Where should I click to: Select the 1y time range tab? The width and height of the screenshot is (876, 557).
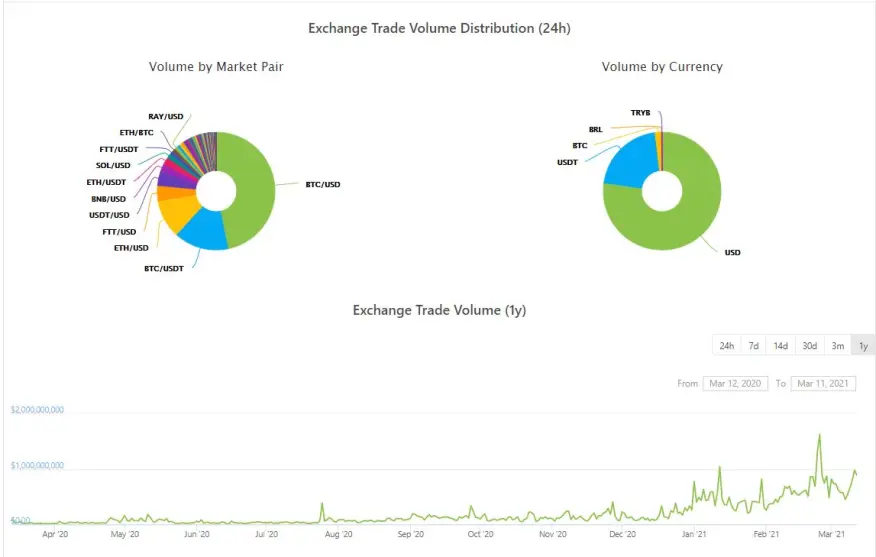[x=863, y=346]
